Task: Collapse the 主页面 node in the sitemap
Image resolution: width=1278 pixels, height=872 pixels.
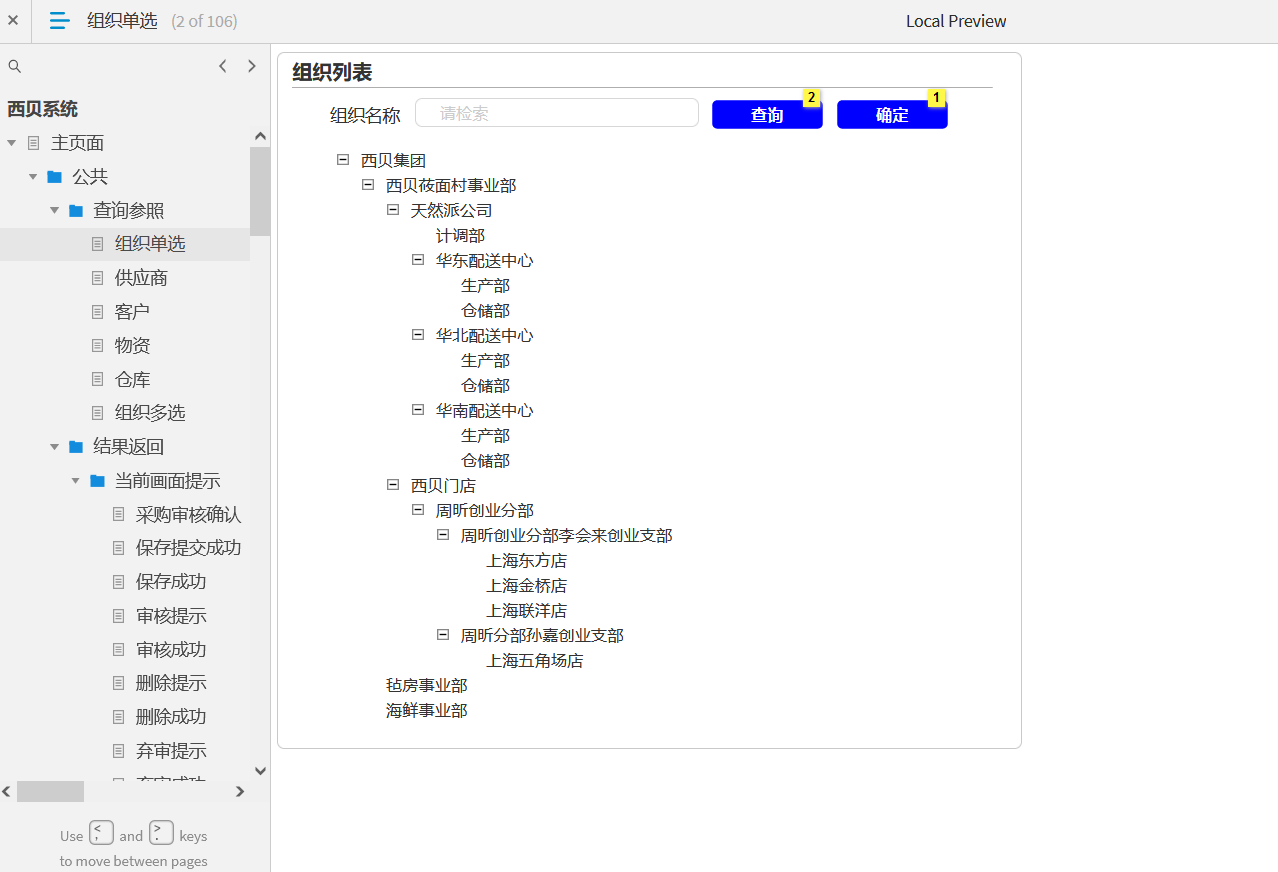Action: (x=12, y=143)
